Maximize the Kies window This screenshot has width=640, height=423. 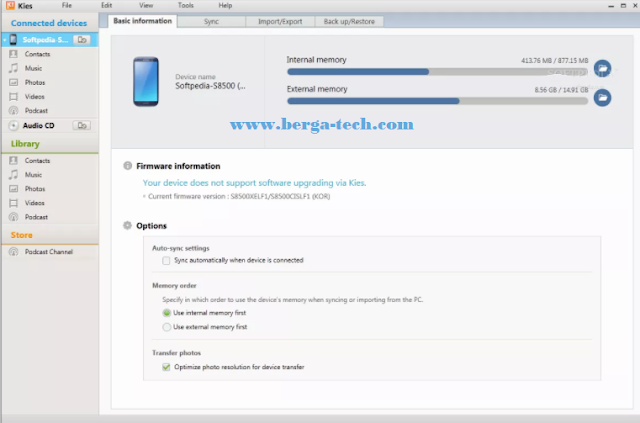click(x=623, y=5)
